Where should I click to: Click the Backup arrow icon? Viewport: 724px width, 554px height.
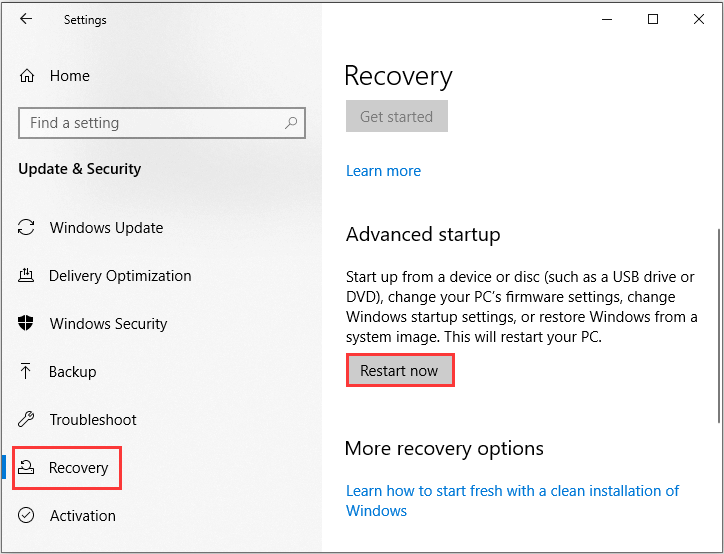(27, 372)
